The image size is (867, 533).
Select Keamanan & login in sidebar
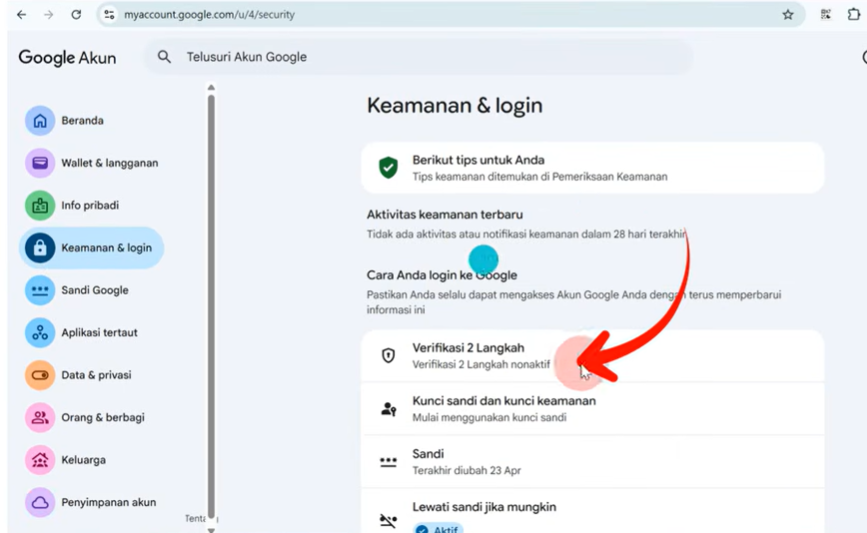pyautogui.click(x=91, y=248)
